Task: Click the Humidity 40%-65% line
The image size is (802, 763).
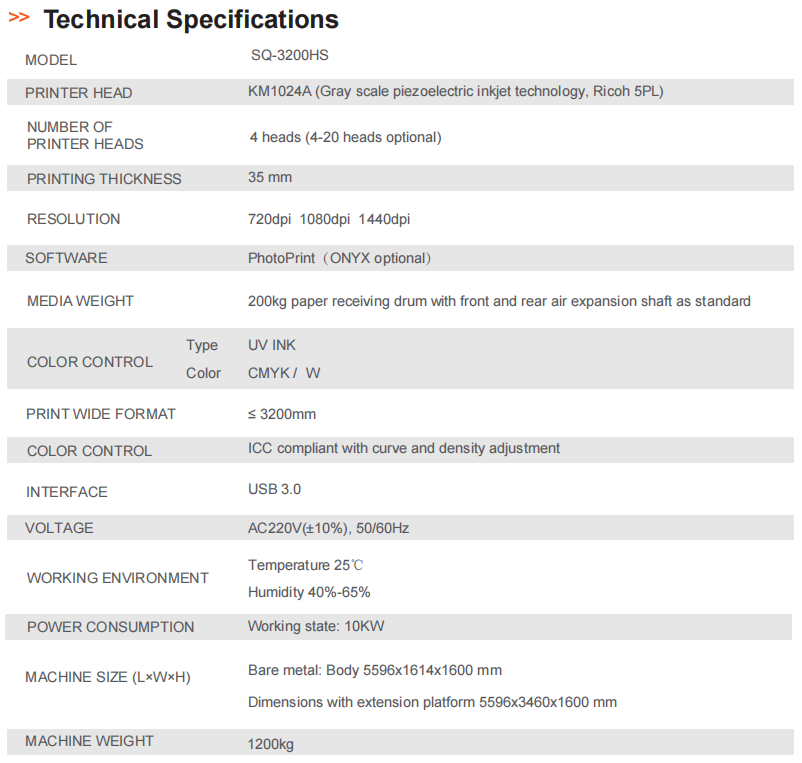Action: click(x=309, y=592)
